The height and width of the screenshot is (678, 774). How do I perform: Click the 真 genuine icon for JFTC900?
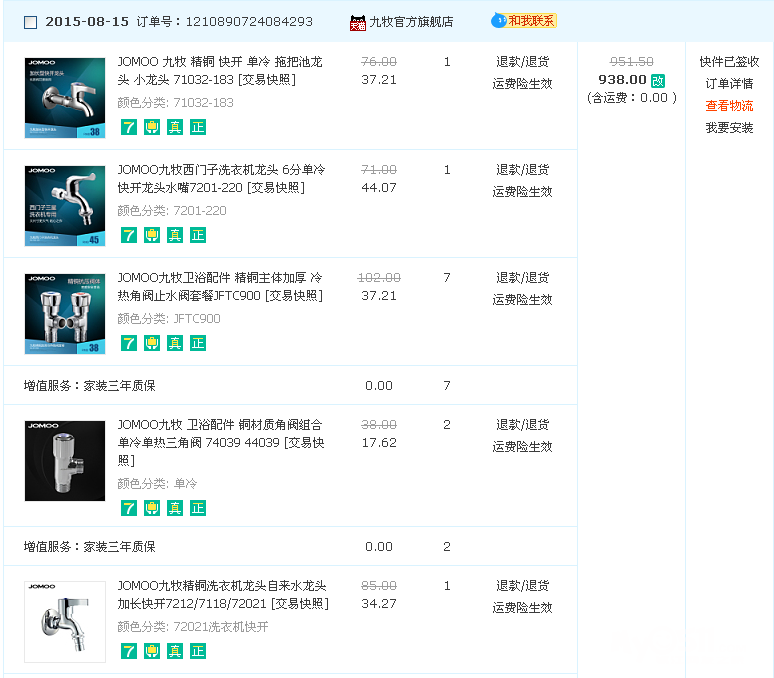[x=175, y=343]
